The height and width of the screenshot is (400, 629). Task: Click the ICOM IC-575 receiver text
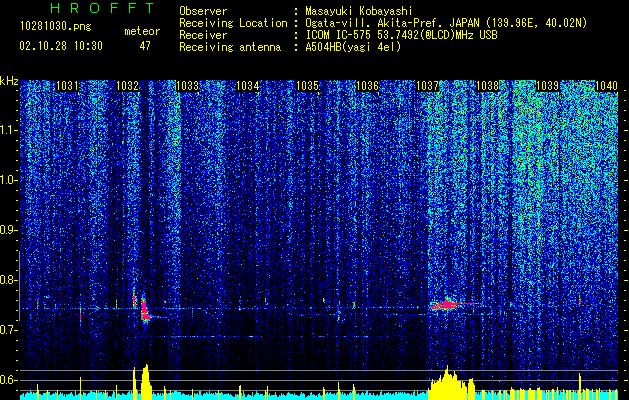(x=401, y=35)
